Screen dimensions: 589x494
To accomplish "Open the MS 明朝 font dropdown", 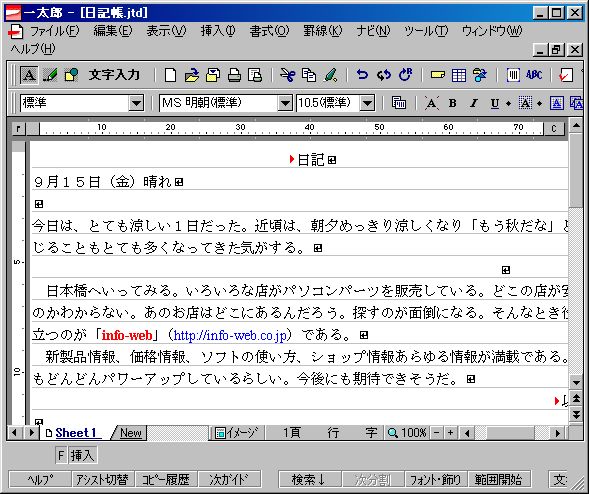I will [x=285, y=103].
